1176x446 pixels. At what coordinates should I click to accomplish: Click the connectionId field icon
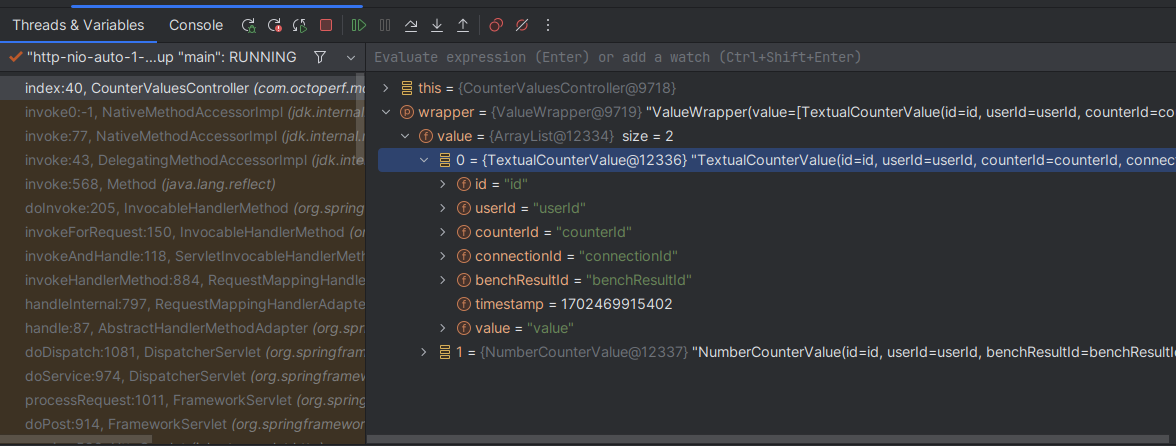pos(464,256)
